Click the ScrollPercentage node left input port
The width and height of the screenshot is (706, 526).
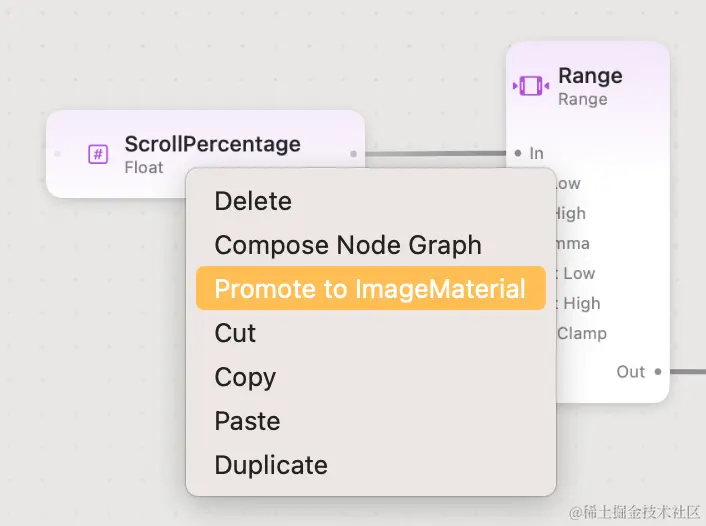(57, 154)
